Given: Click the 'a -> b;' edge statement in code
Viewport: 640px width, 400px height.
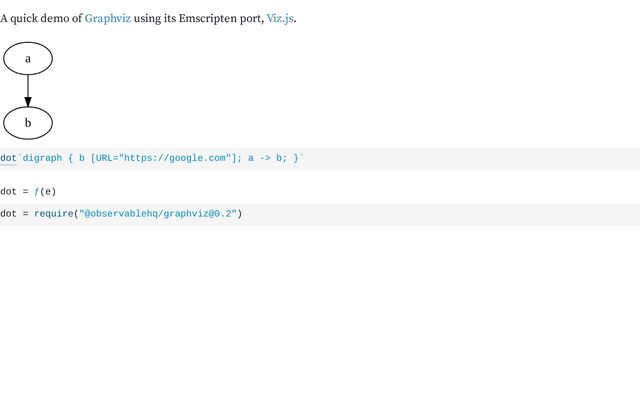Looking at the screenshot, I should [x=267, y=158].
